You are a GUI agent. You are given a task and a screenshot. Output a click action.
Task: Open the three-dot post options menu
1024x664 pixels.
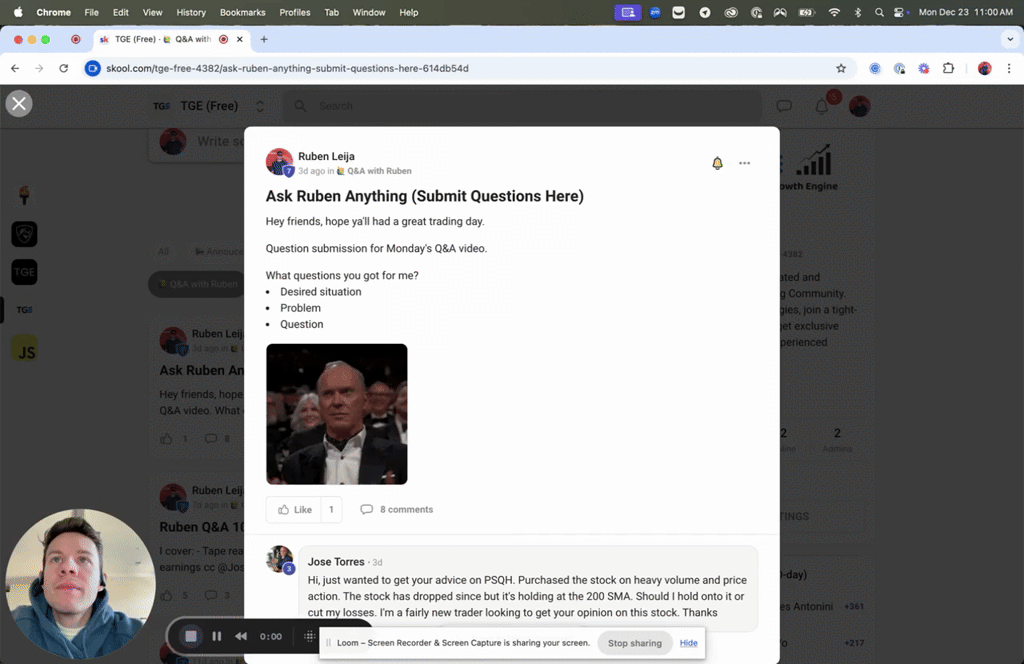pyautogui.click(x=744, y=163)
